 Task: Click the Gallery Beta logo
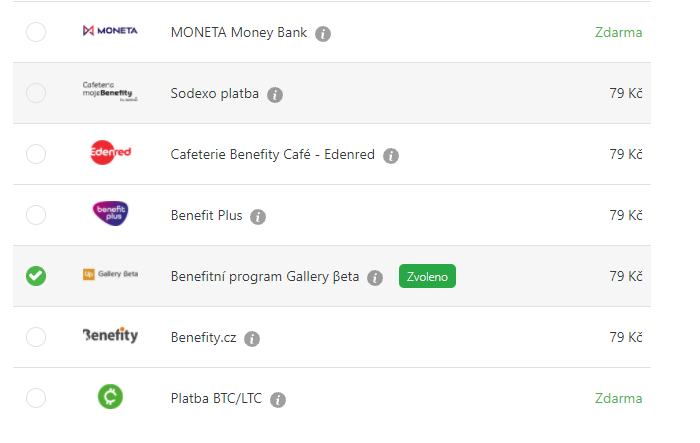click(x=110, y=276)
